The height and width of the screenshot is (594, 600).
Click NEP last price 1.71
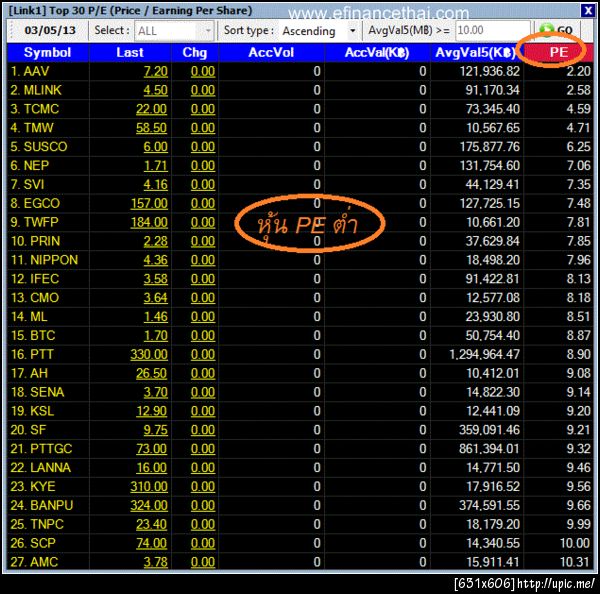click(156, 165)
